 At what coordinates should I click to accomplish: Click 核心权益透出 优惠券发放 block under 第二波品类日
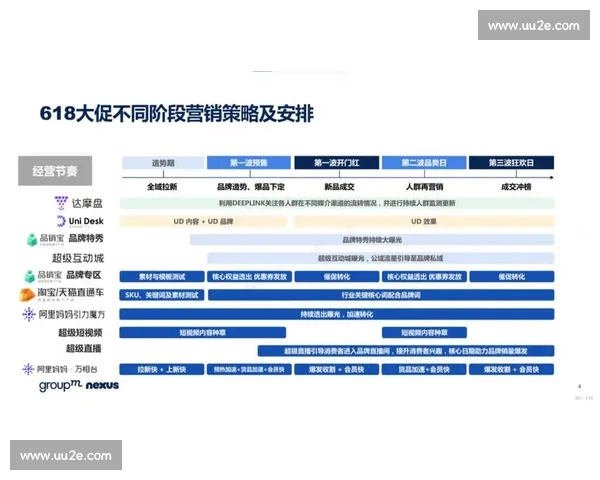[424, 277]
